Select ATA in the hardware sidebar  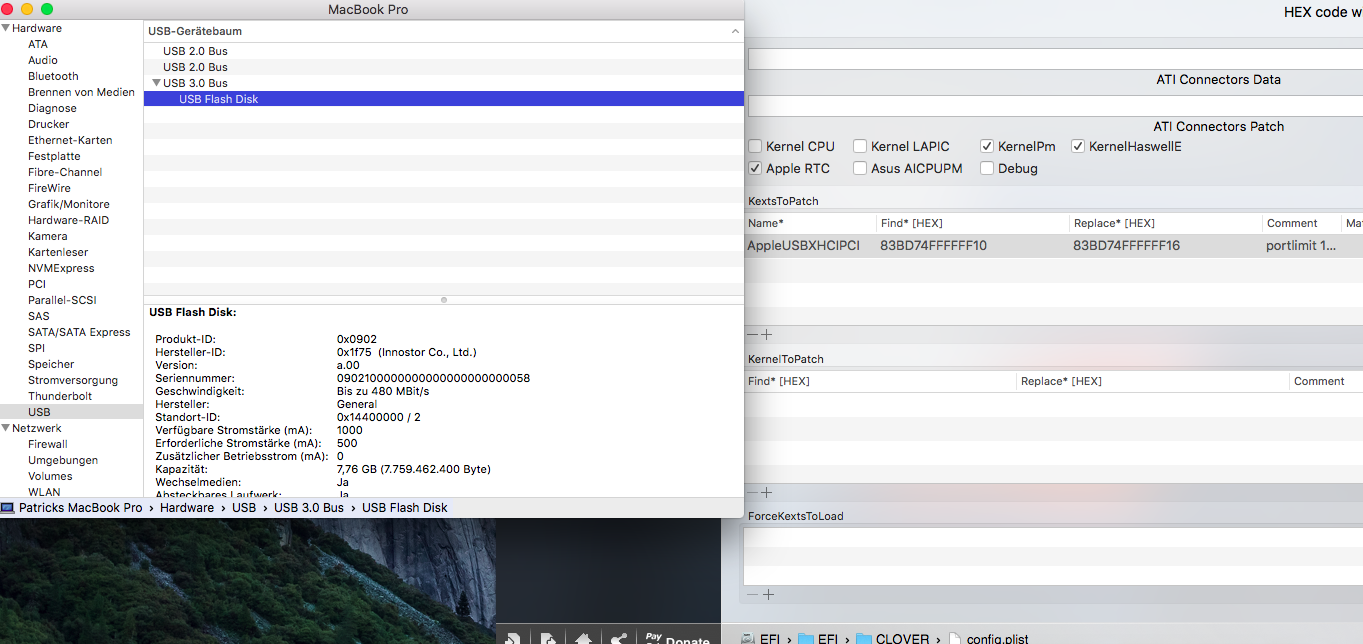pos(38,44)
